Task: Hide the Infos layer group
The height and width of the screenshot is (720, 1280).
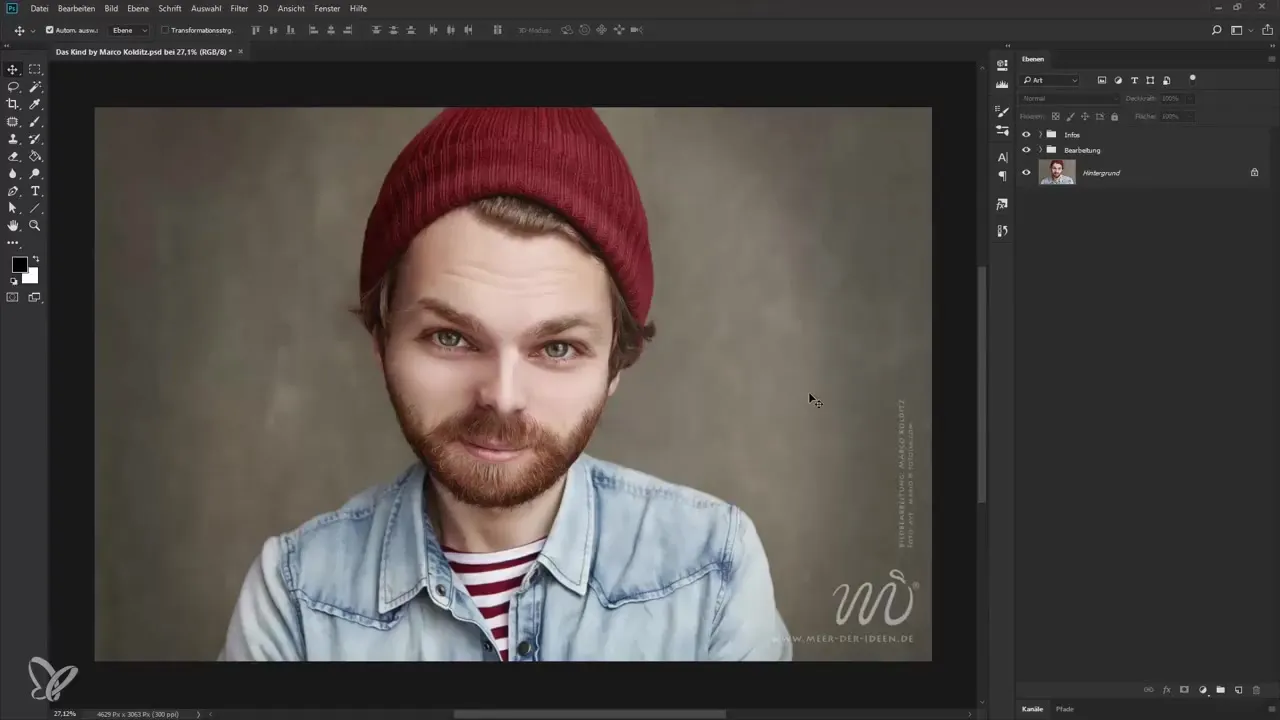Action: point(1025,134)
